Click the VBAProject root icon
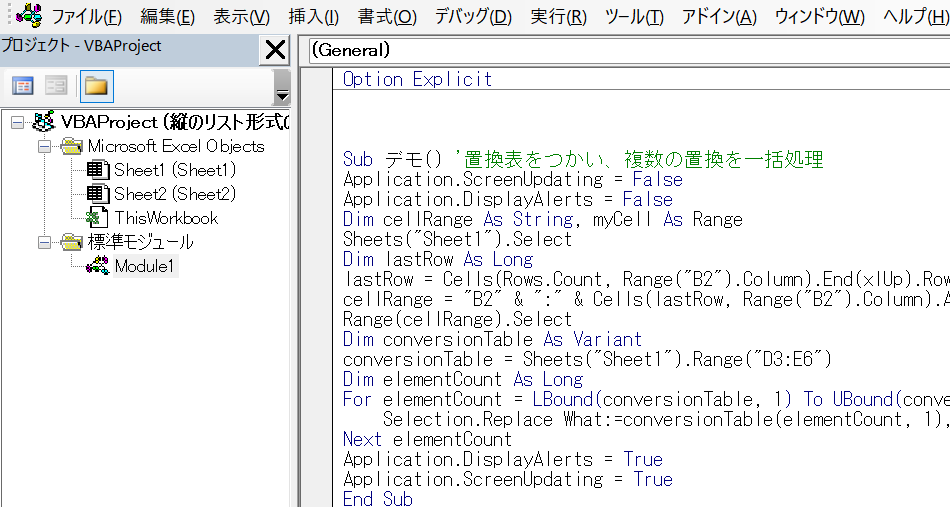The image size is (950, 507). [x=44, y=122]
